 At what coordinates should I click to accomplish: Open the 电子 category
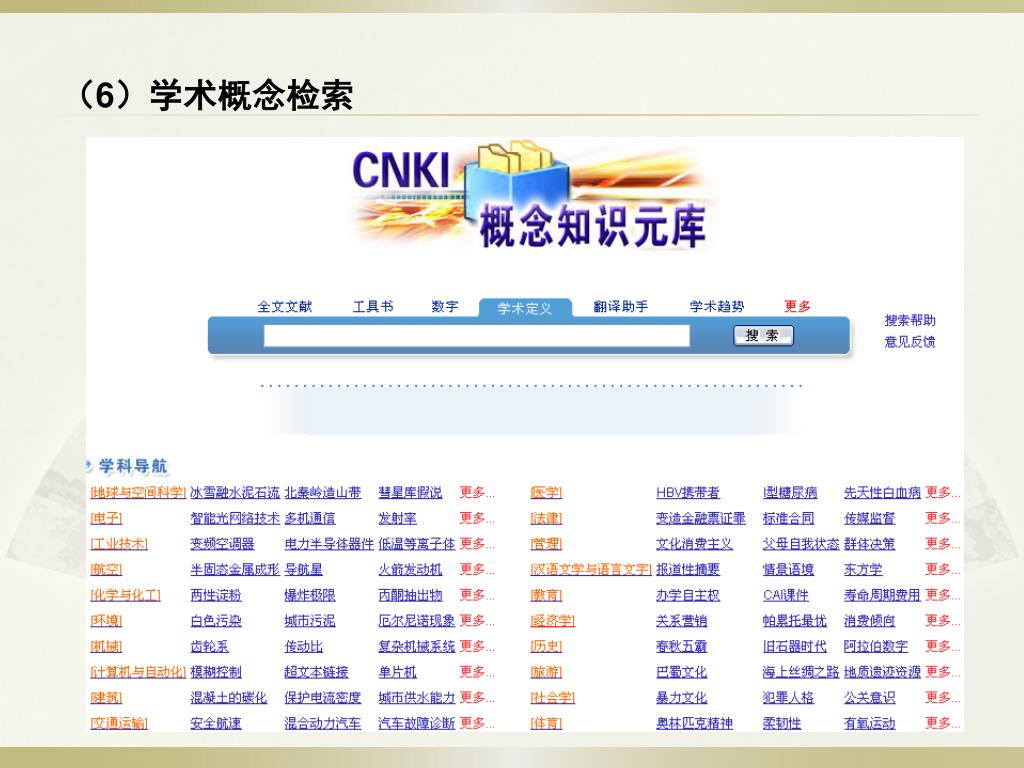pyautogui.click(x=106, y=519)
